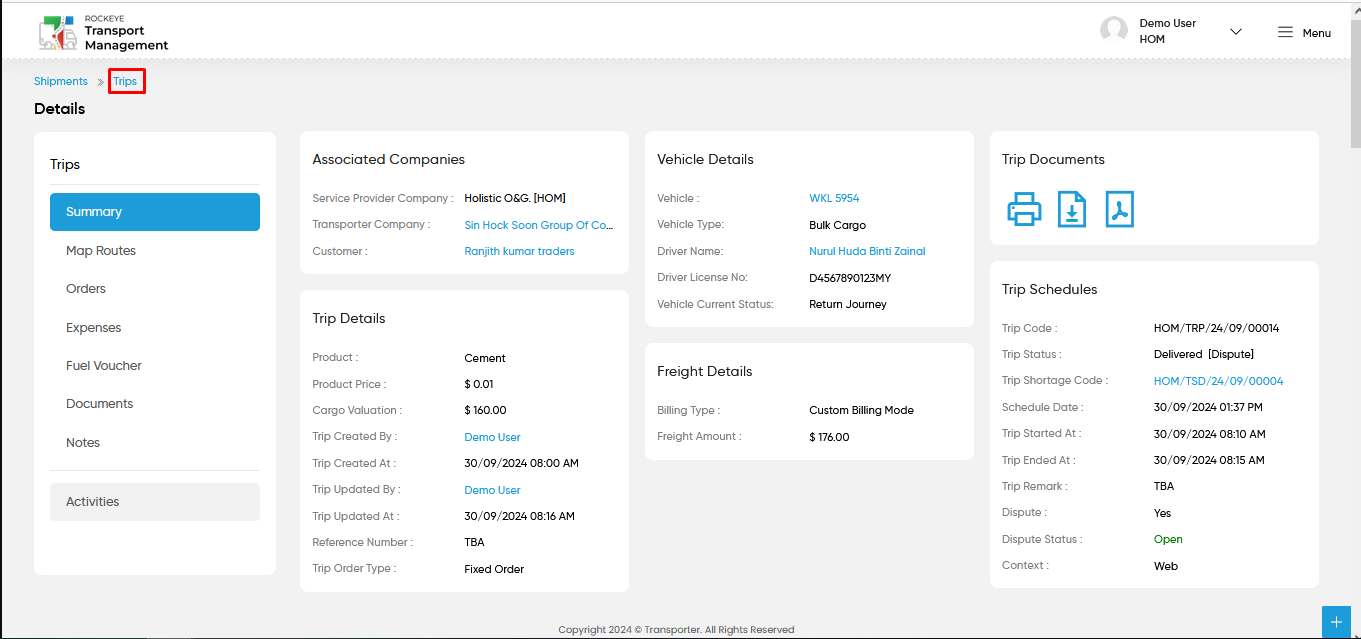The width and height of the screenshot is (1361, 639).
Task: Click trip code HOM/TRP/24/09/00014
Action: click(1216, 328)
